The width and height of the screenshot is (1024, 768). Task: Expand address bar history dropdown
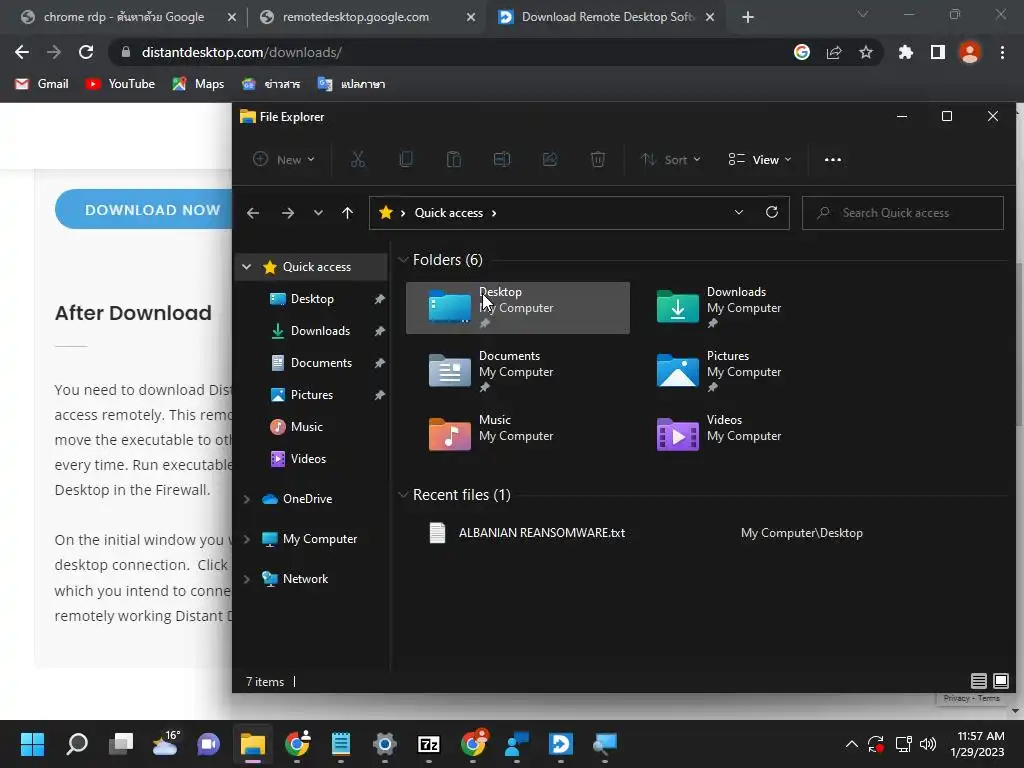(739, 212)
